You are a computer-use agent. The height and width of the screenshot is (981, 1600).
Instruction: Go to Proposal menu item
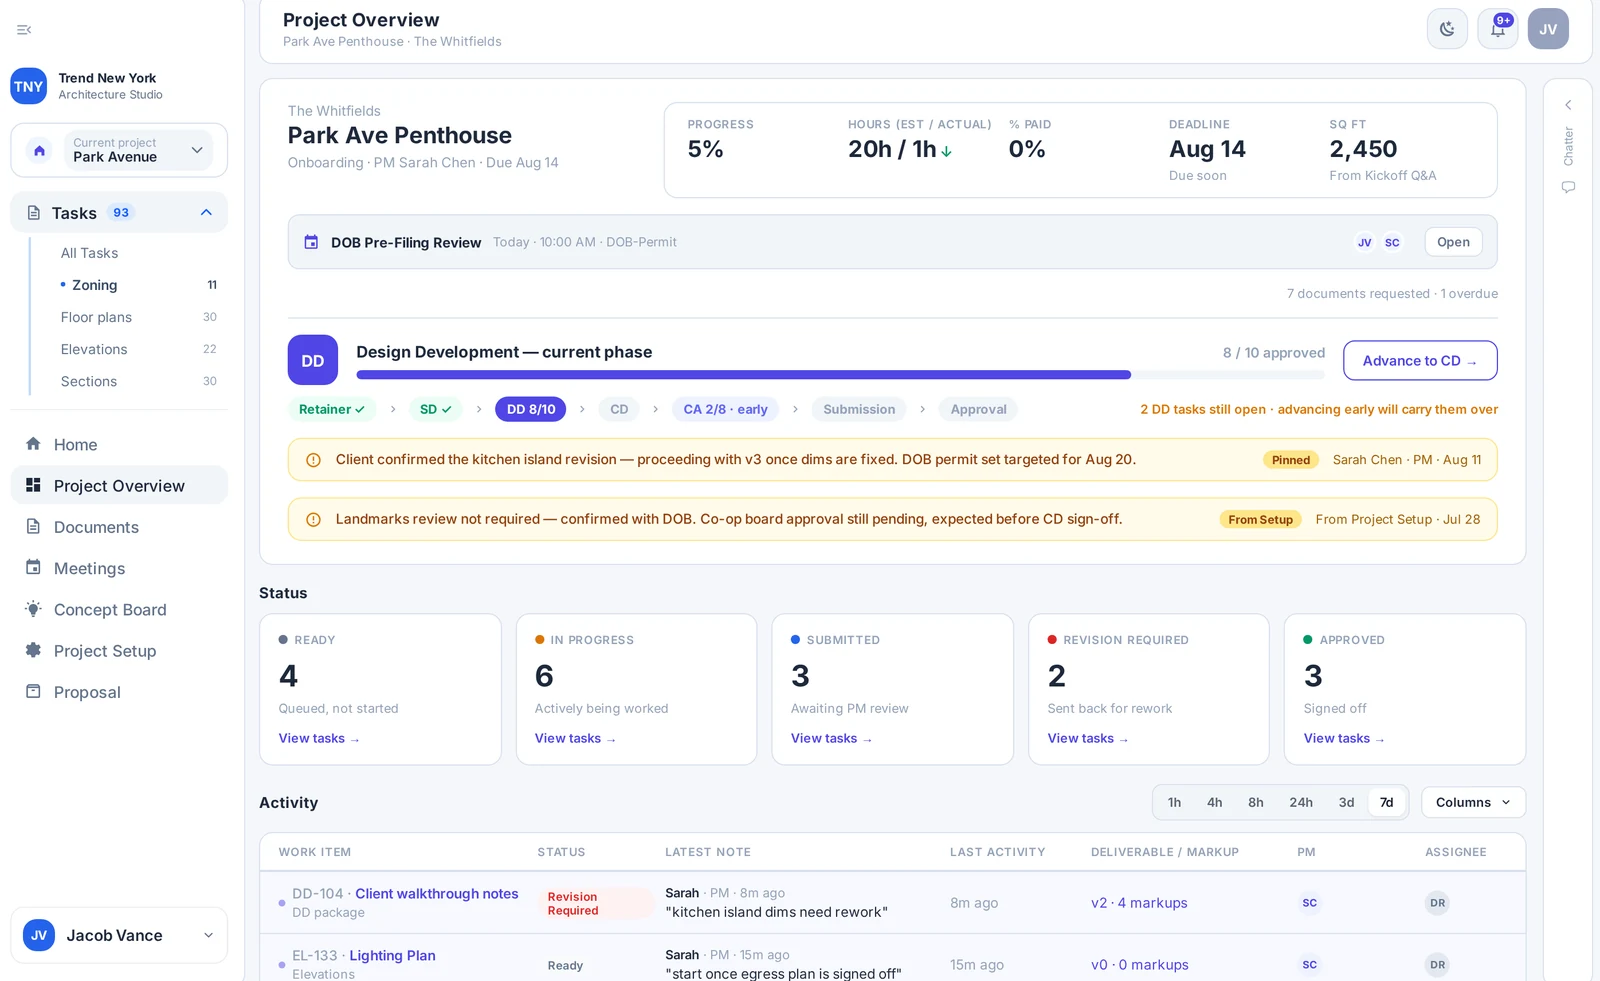[119, 692]
